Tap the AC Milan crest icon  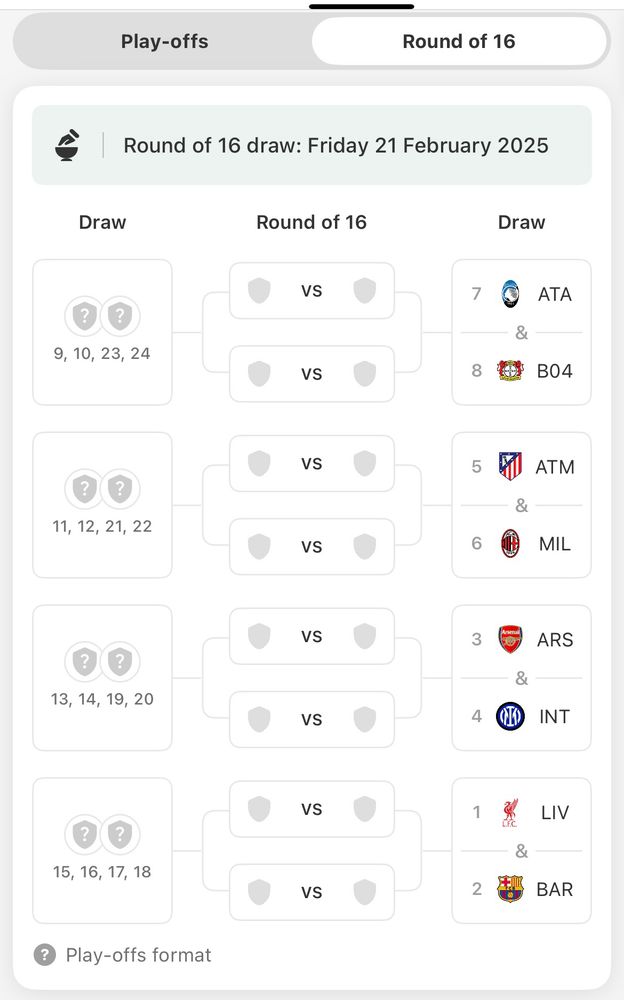tap(510, 543)
